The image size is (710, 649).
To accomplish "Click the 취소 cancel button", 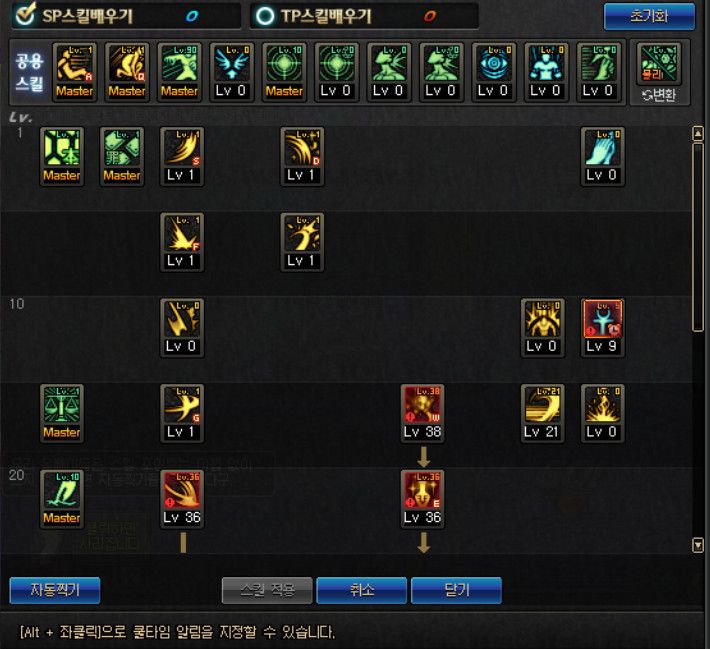I will (x=361, y=590).
